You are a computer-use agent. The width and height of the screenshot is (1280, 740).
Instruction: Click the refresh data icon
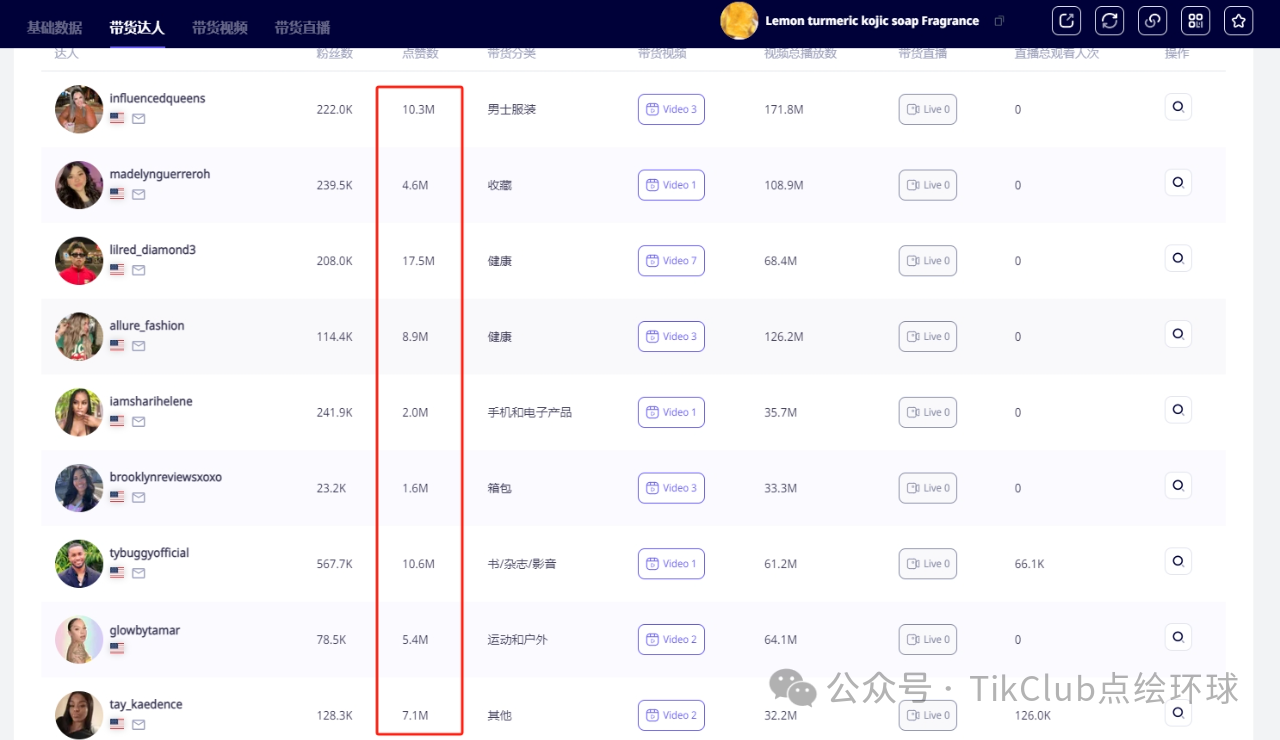click(1109, 21)
